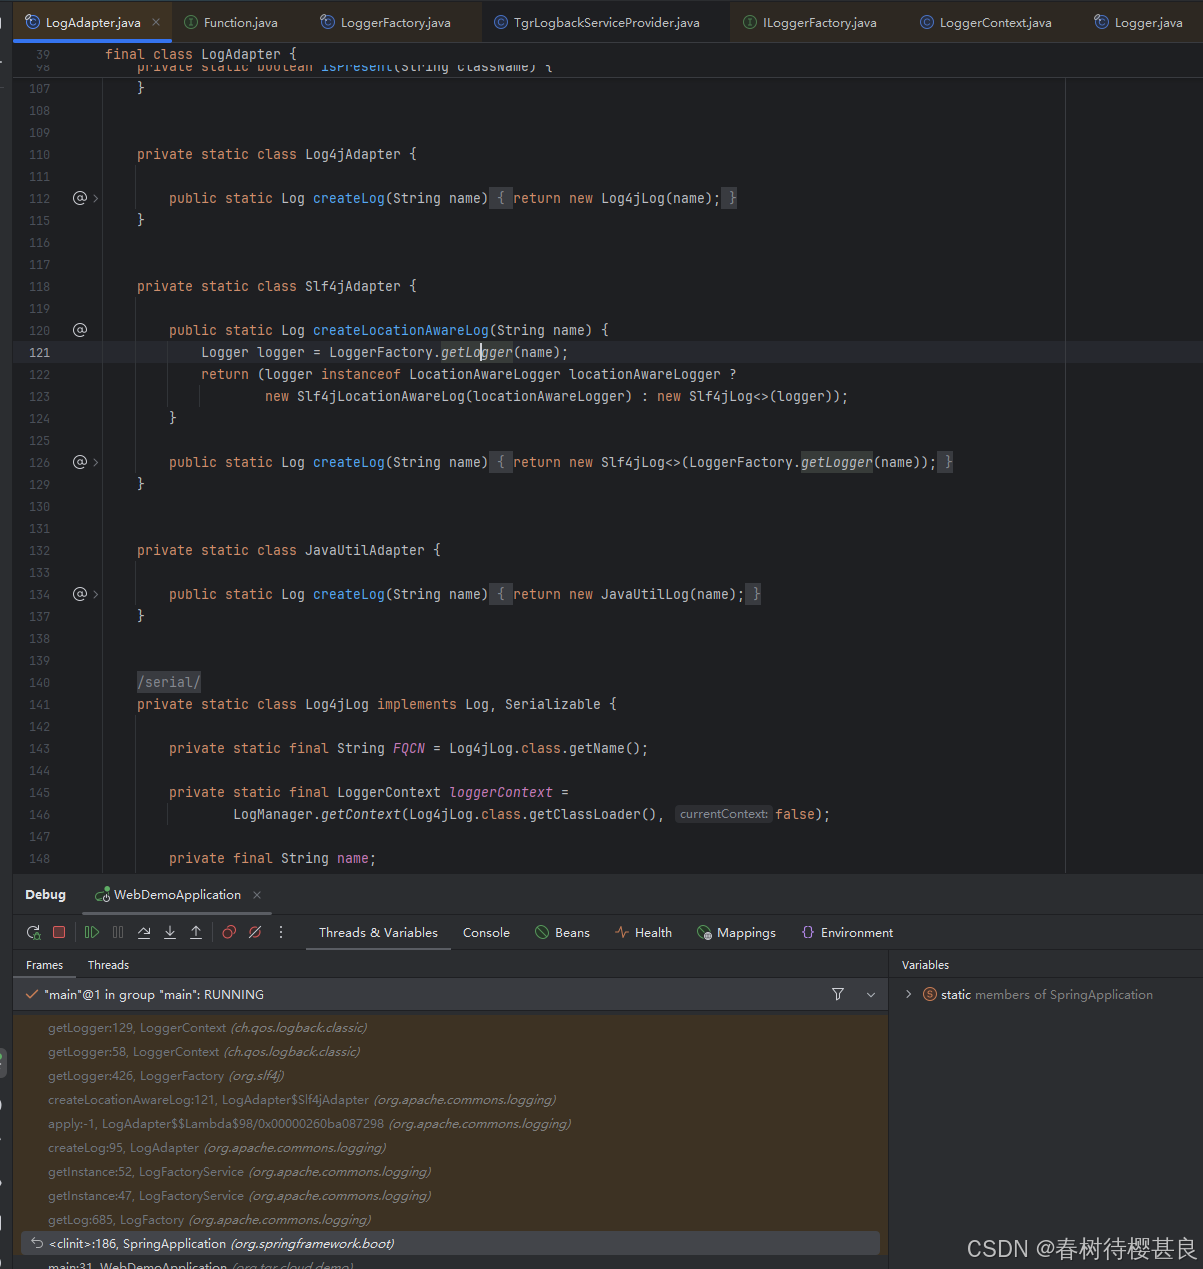Screen dimensions: 1203x1269
Task: Open the Logger.java tab
Action: (x=1139, y=22)
